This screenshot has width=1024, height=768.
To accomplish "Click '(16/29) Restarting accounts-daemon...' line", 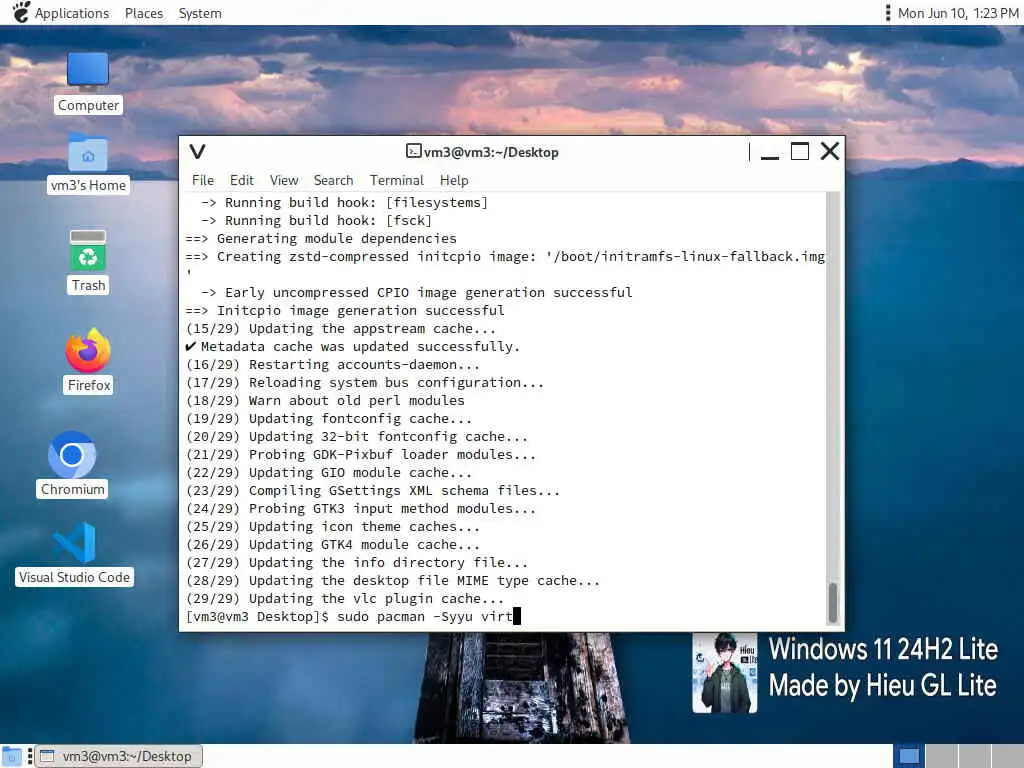I will [x=332, y=364].
